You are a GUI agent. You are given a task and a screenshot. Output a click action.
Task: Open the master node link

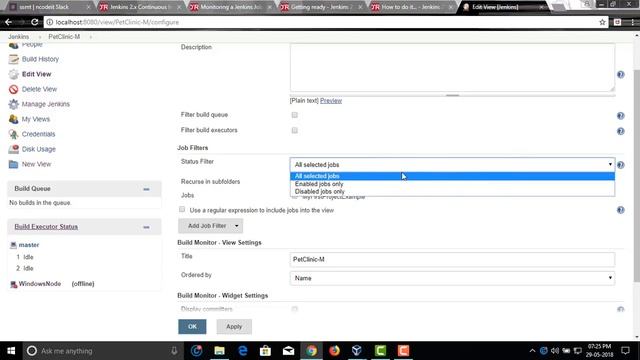pyautogui.click(x=29, y=245)
